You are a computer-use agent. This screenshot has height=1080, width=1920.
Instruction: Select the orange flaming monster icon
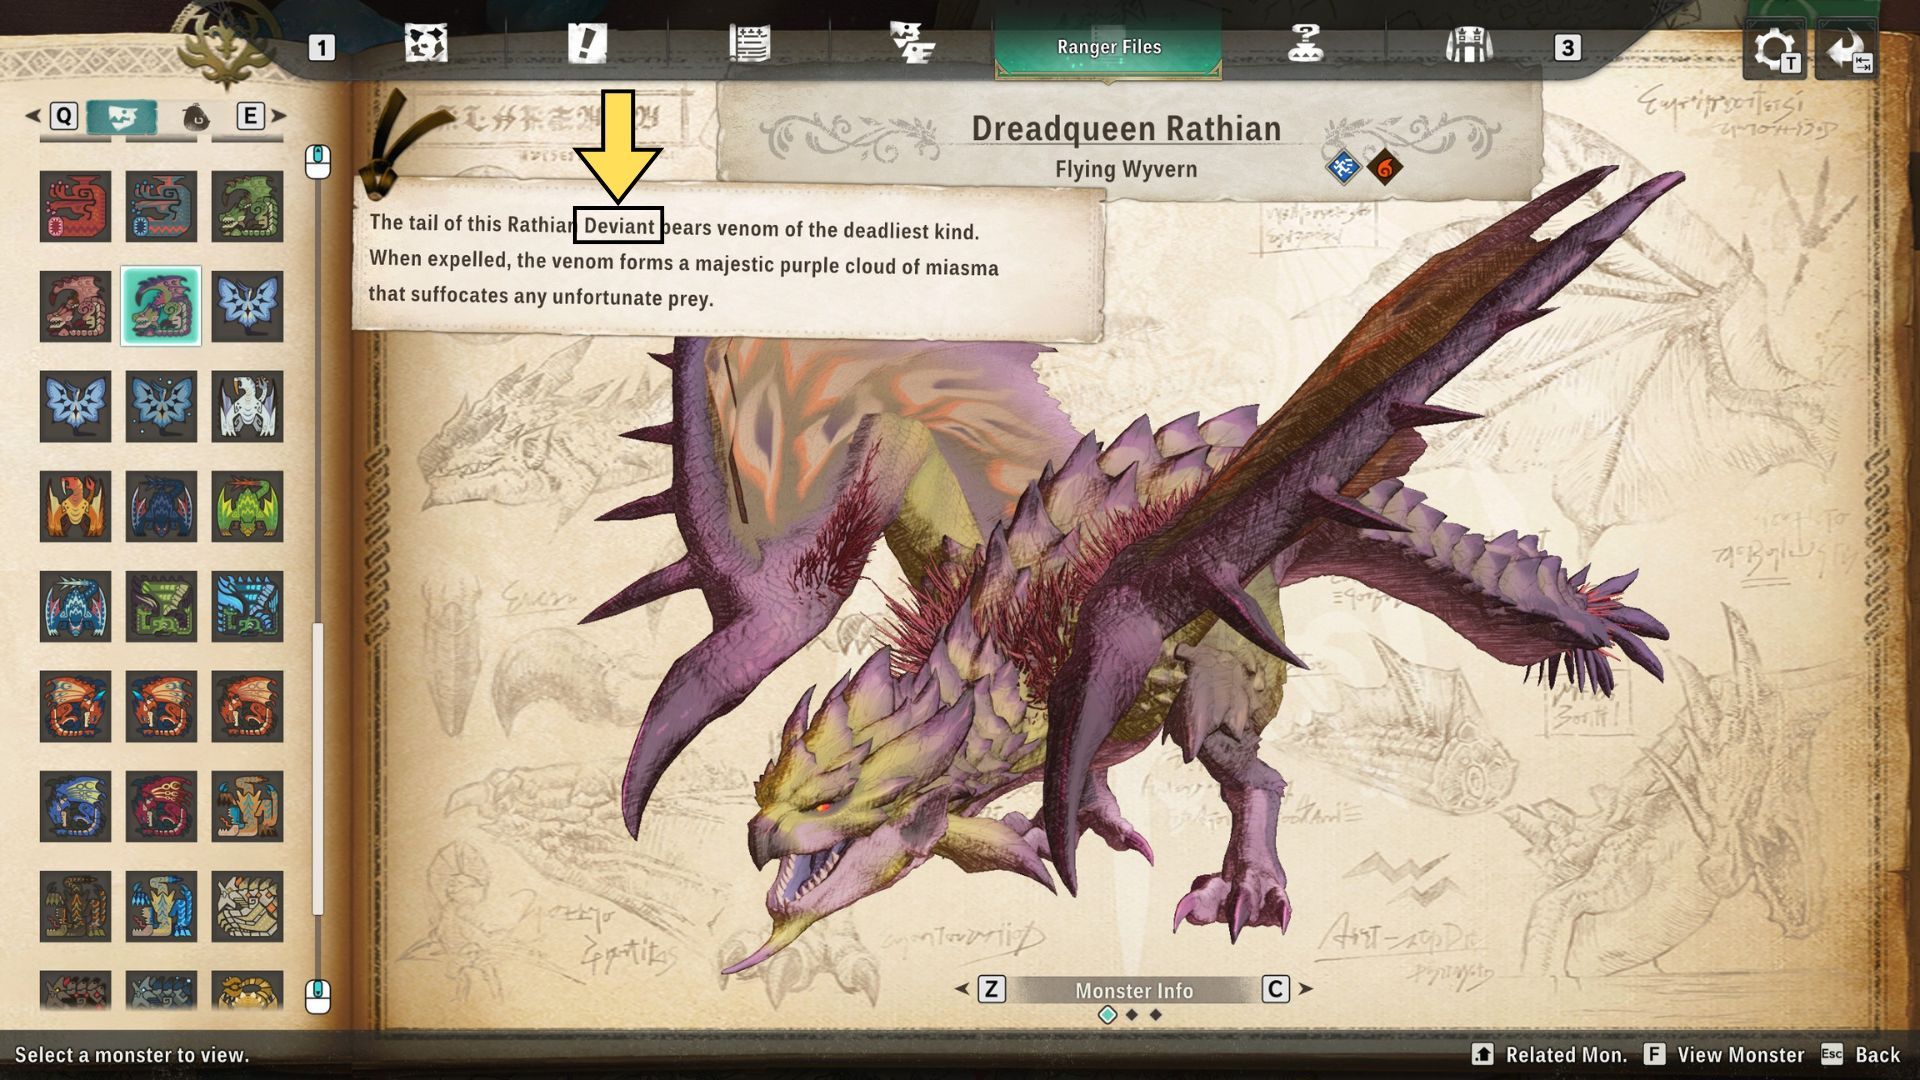[75, 506]
